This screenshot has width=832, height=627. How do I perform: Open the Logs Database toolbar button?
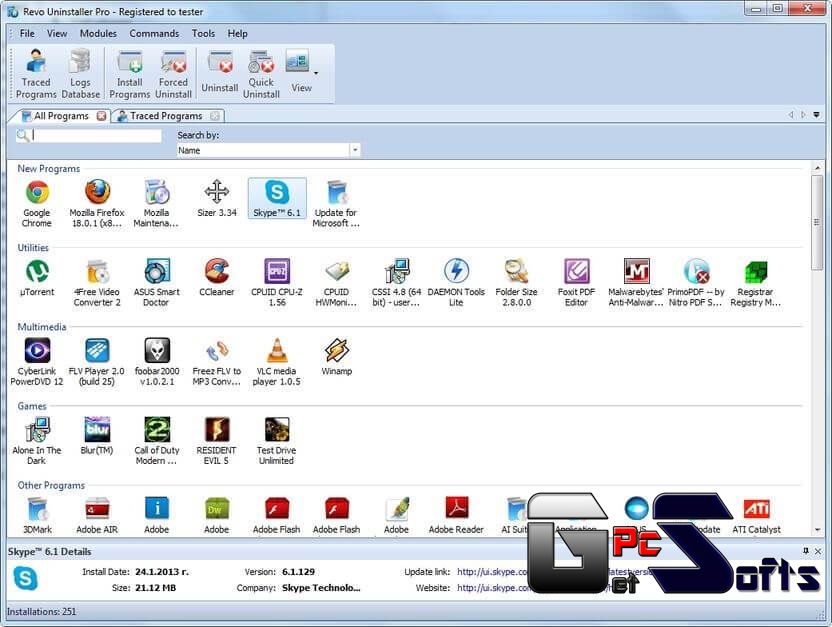[x=80, y=74]
